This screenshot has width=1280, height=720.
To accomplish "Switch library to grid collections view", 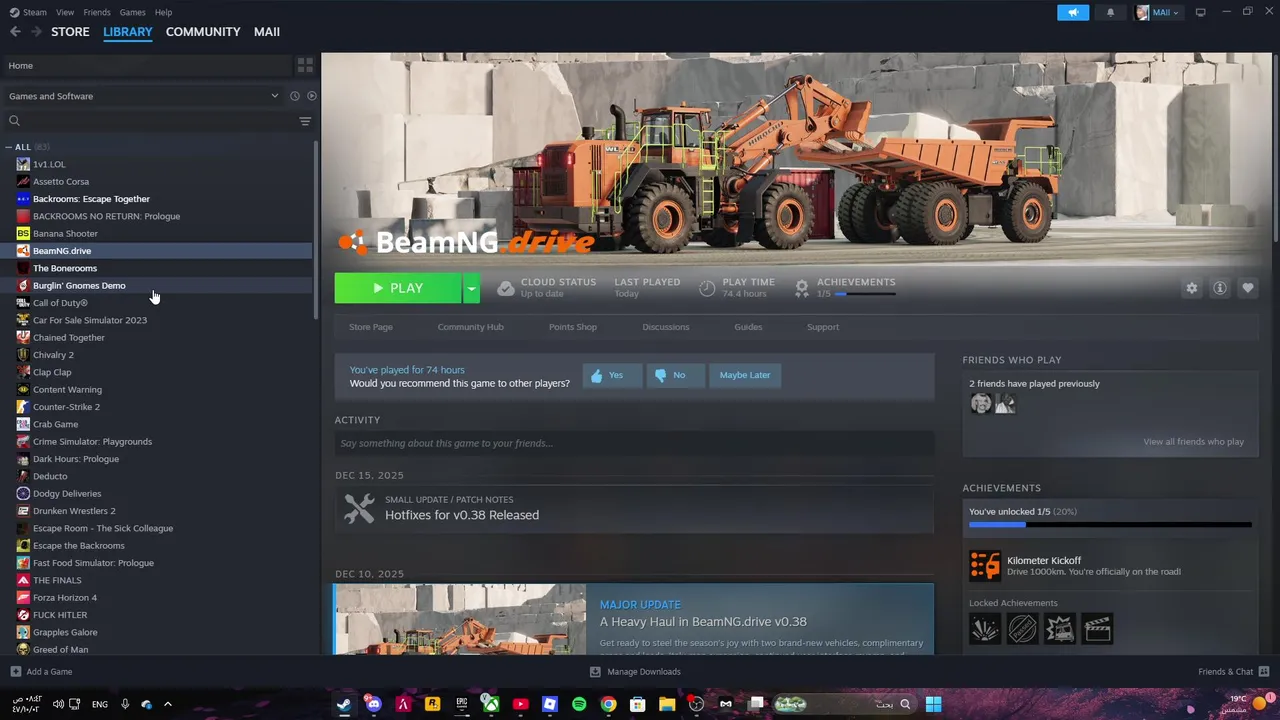I will tap(305, 65).
